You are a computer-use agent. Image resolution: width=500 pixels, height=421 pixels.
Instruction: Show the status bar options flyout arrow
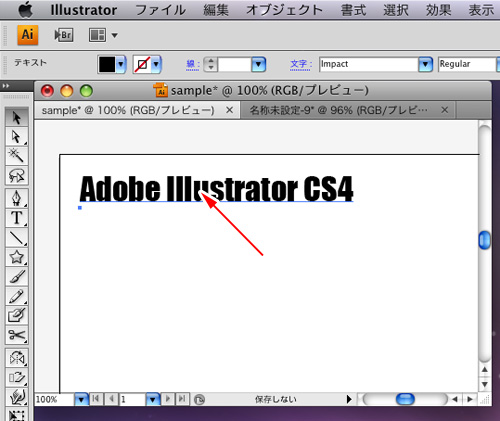[349, 399]
